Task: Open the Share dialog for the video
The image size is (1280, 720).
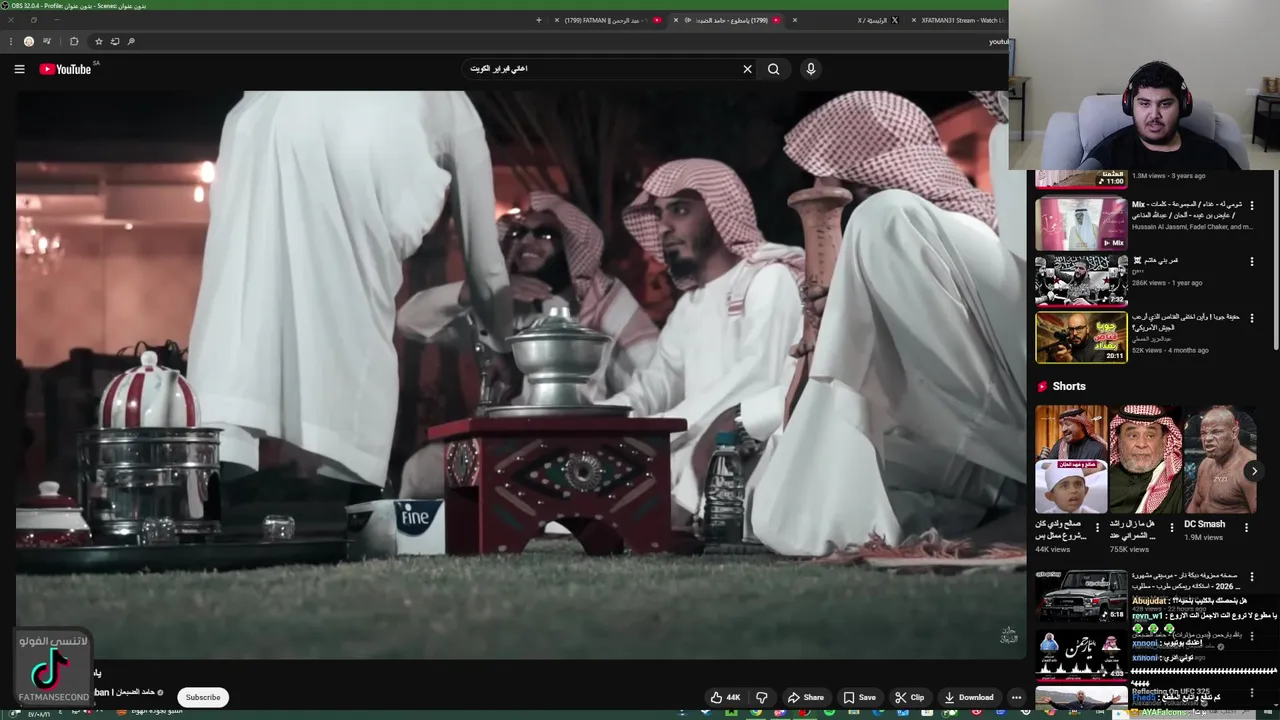Action: 805,697
